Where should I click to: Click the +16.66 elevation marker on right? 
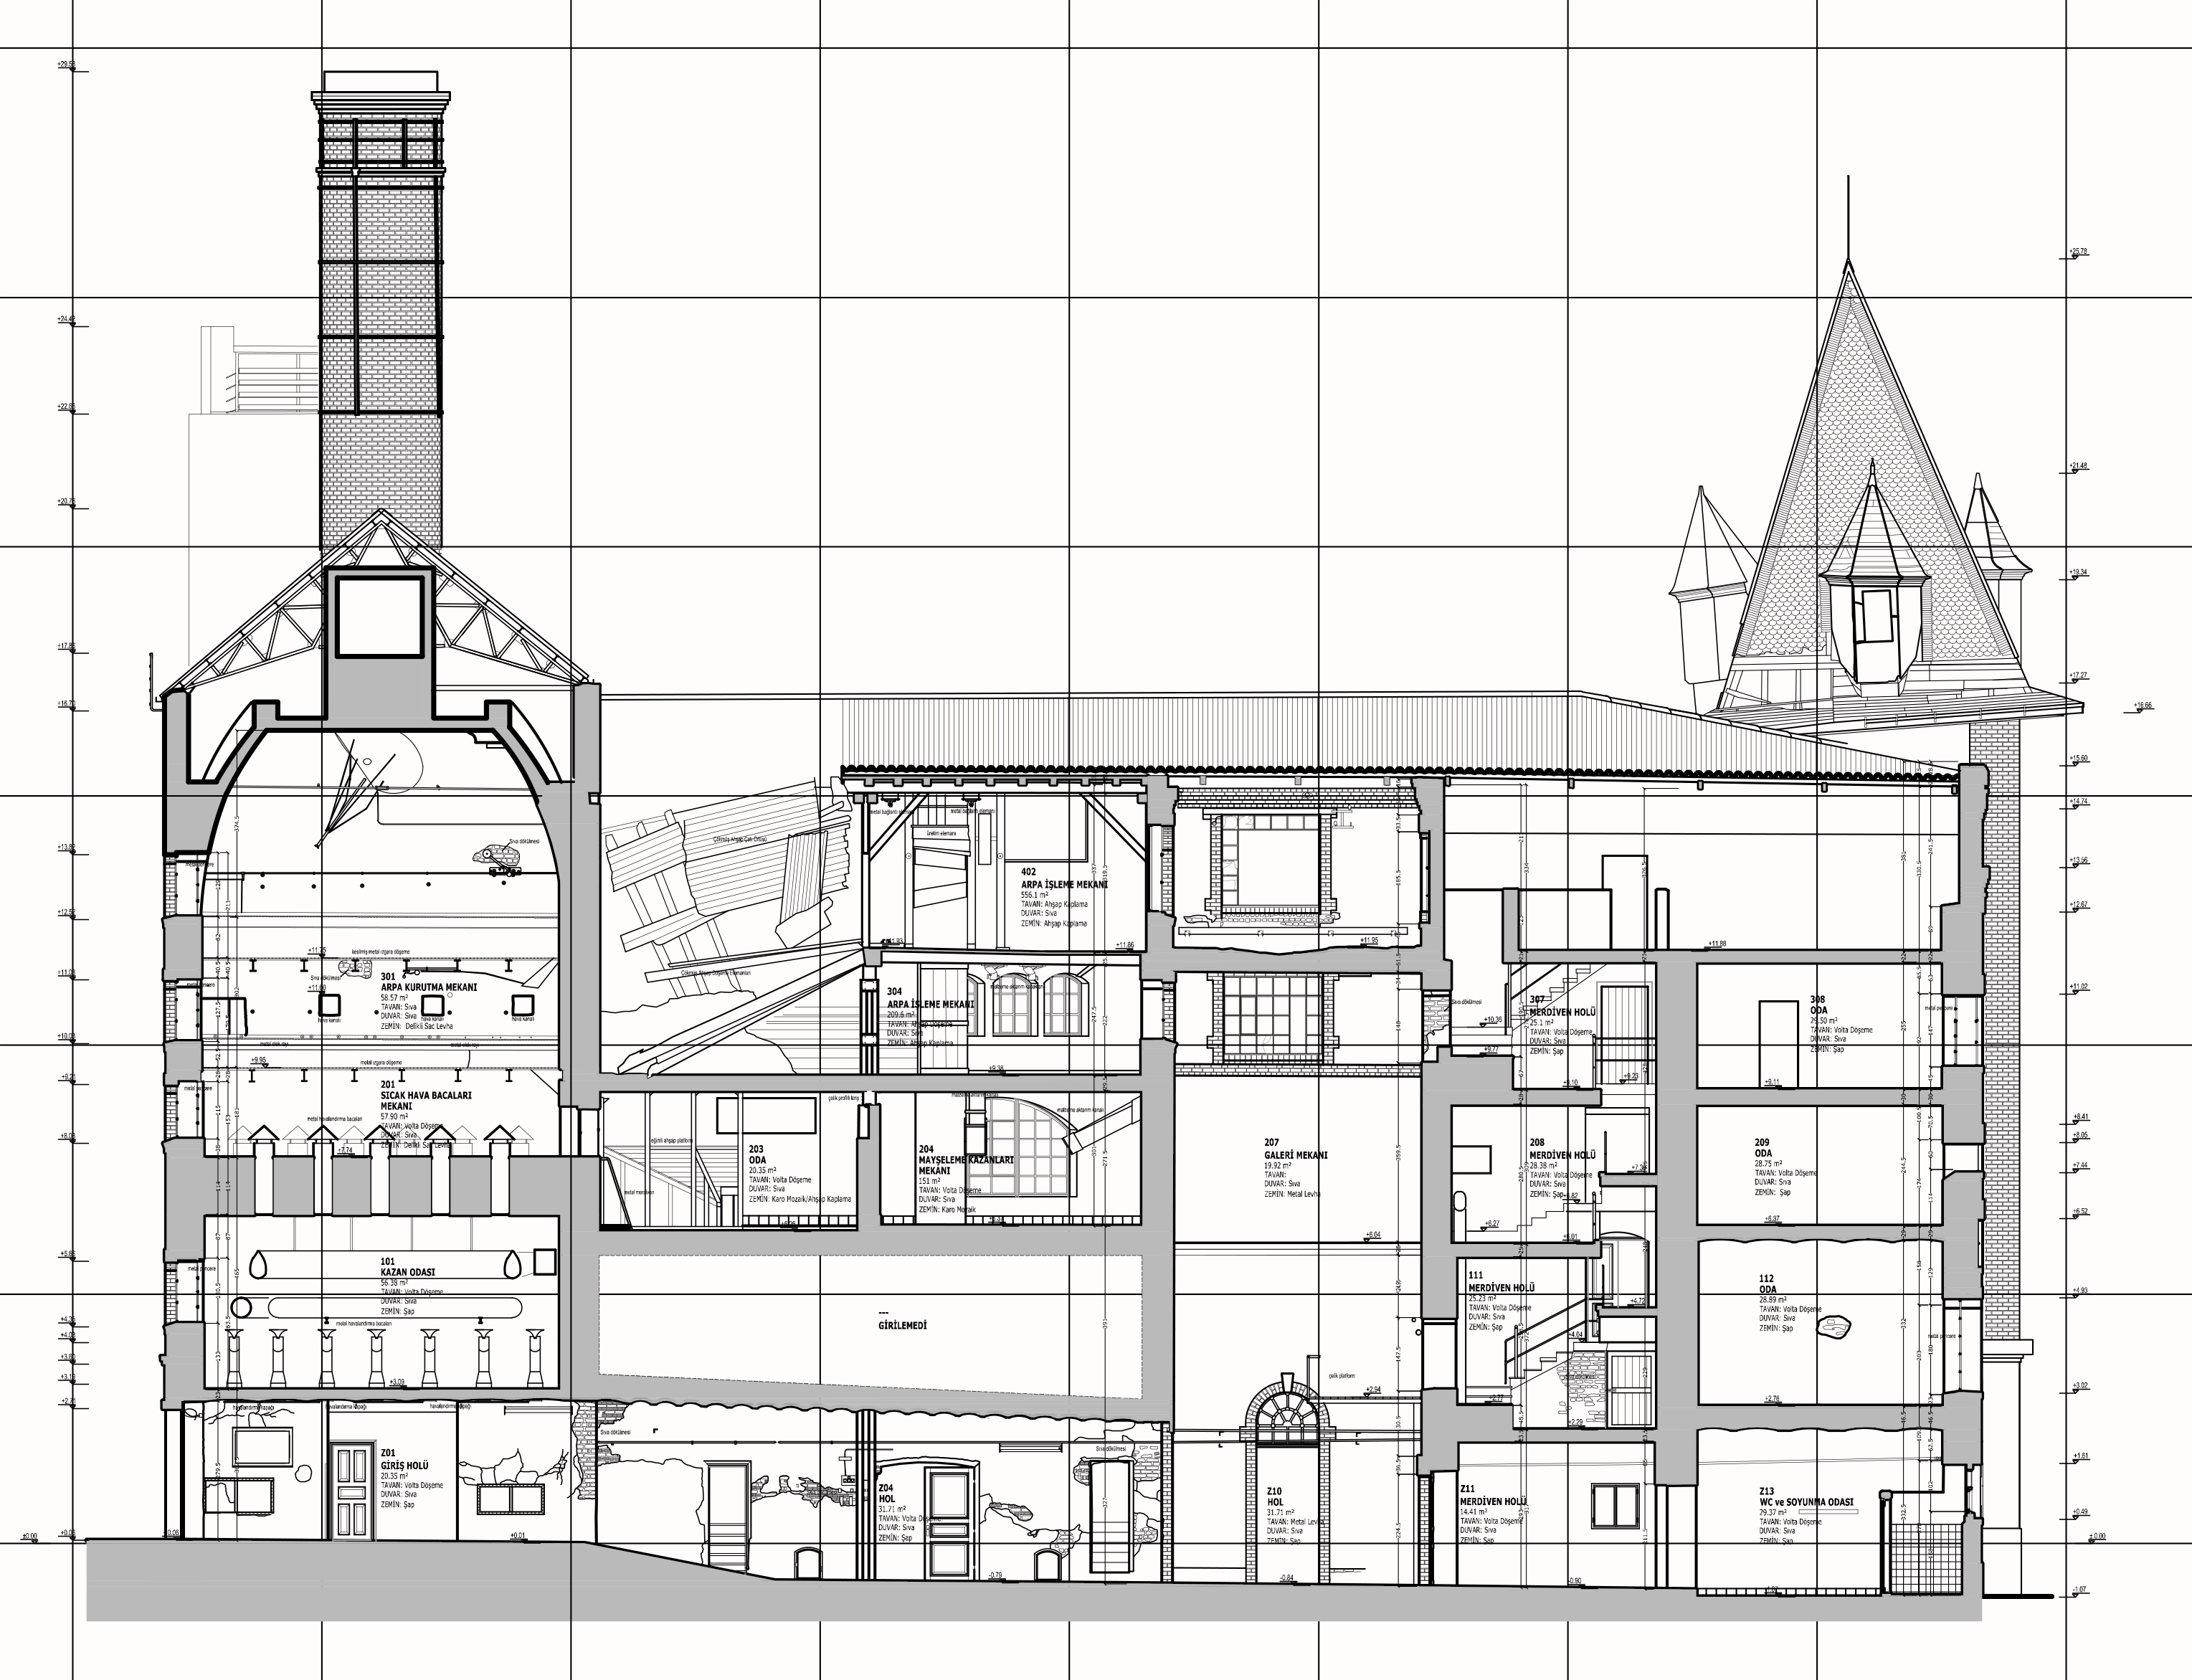[2142, 706]
